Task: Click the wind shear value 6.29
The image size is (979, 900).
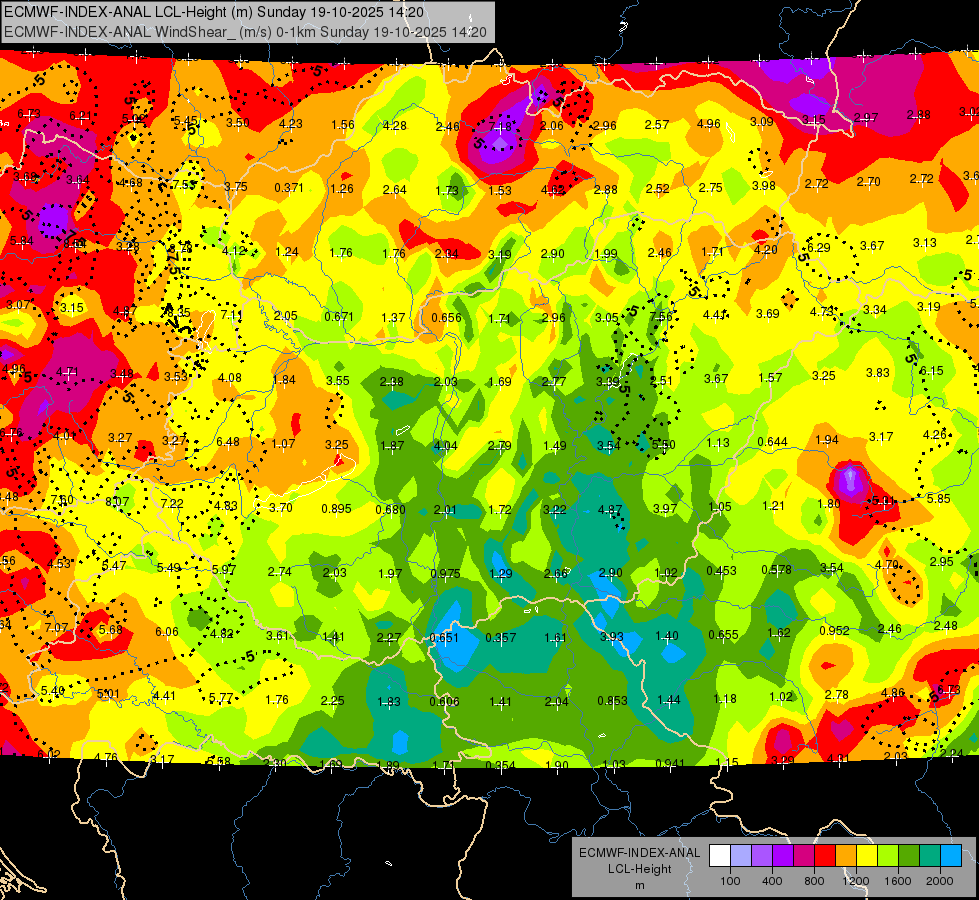Action: (819, 247)
